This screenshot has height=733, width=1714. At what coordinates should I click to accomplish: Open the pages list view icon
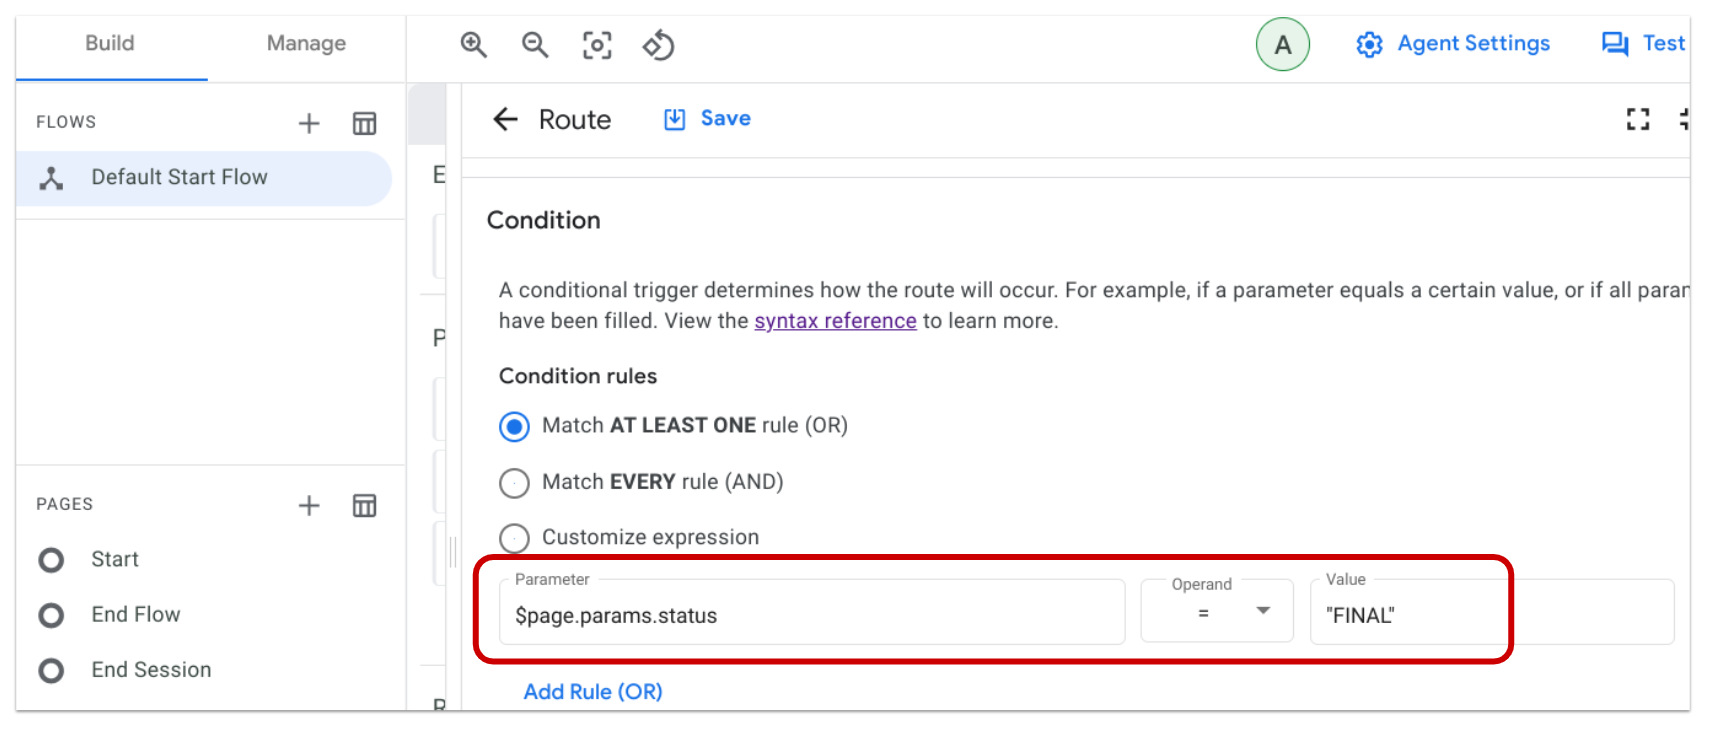(364, 505)
